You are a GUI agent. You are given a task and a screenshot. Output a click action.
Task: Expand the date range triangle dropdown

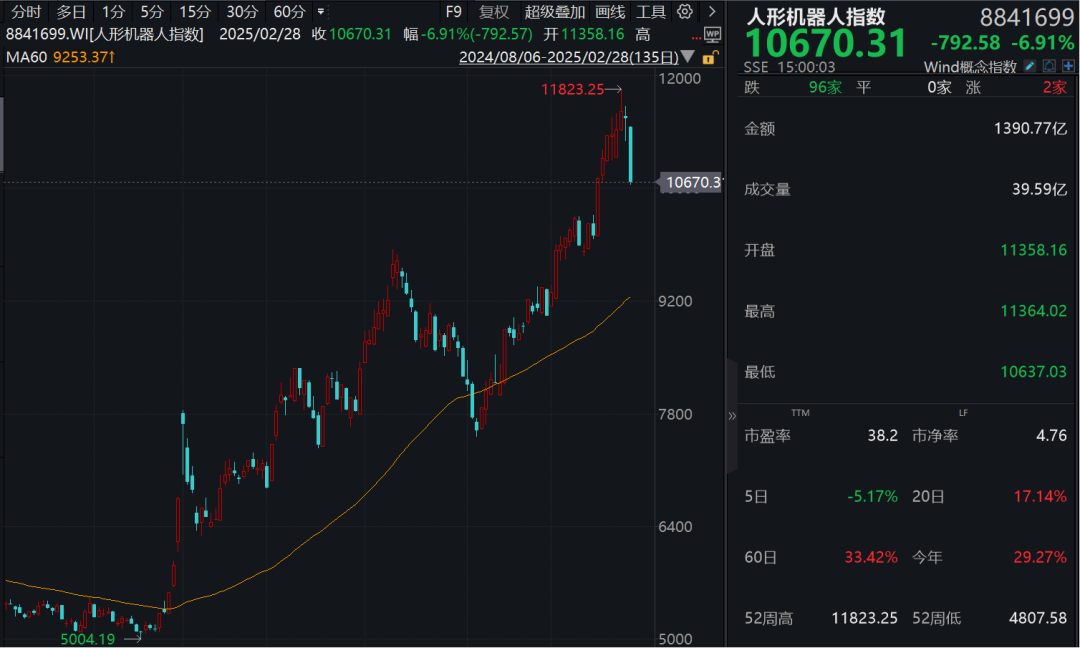(688, 58)
